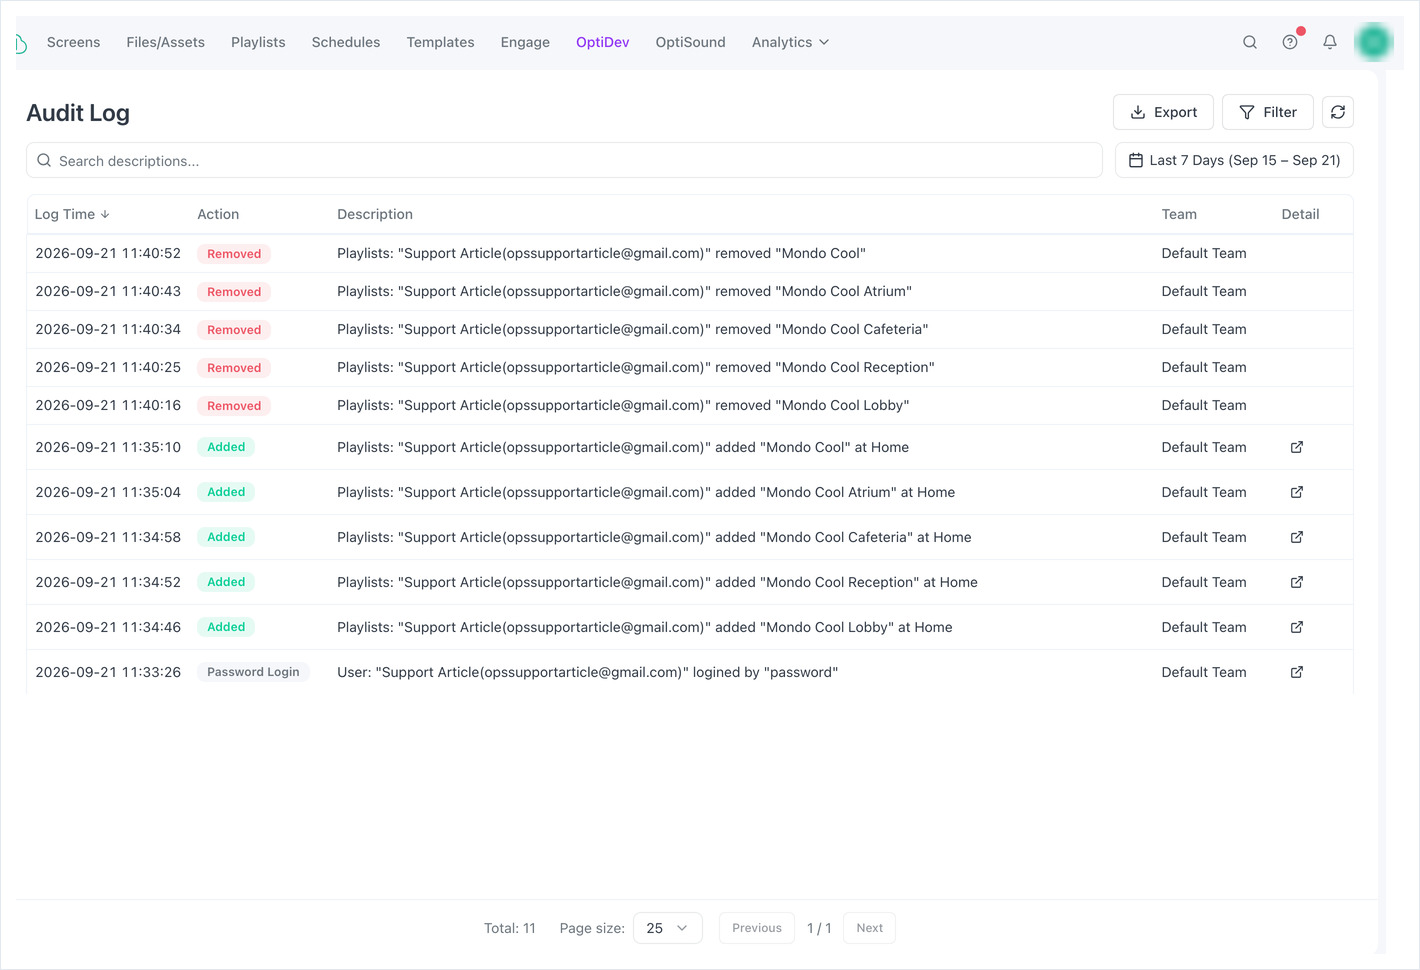Click timestamp 2026-09-21 11:40:25
The height and width of the screenshot is (970, 1420).
[108, 367]
